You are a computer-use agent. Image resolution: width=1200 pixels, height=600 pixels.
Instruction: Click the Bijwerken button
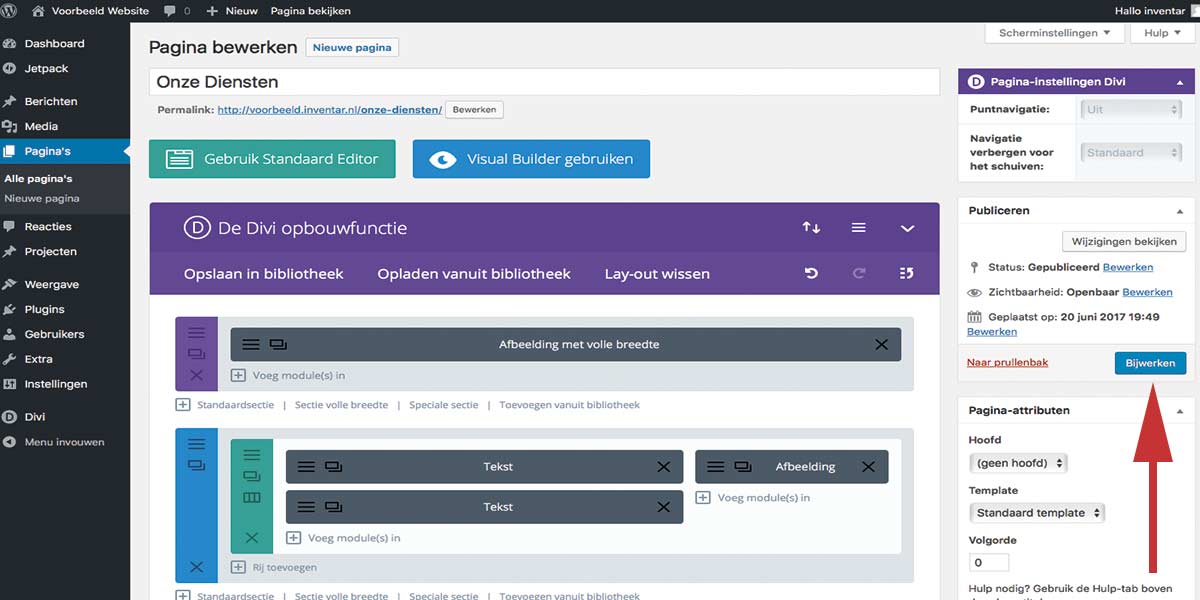point(1150,363)
